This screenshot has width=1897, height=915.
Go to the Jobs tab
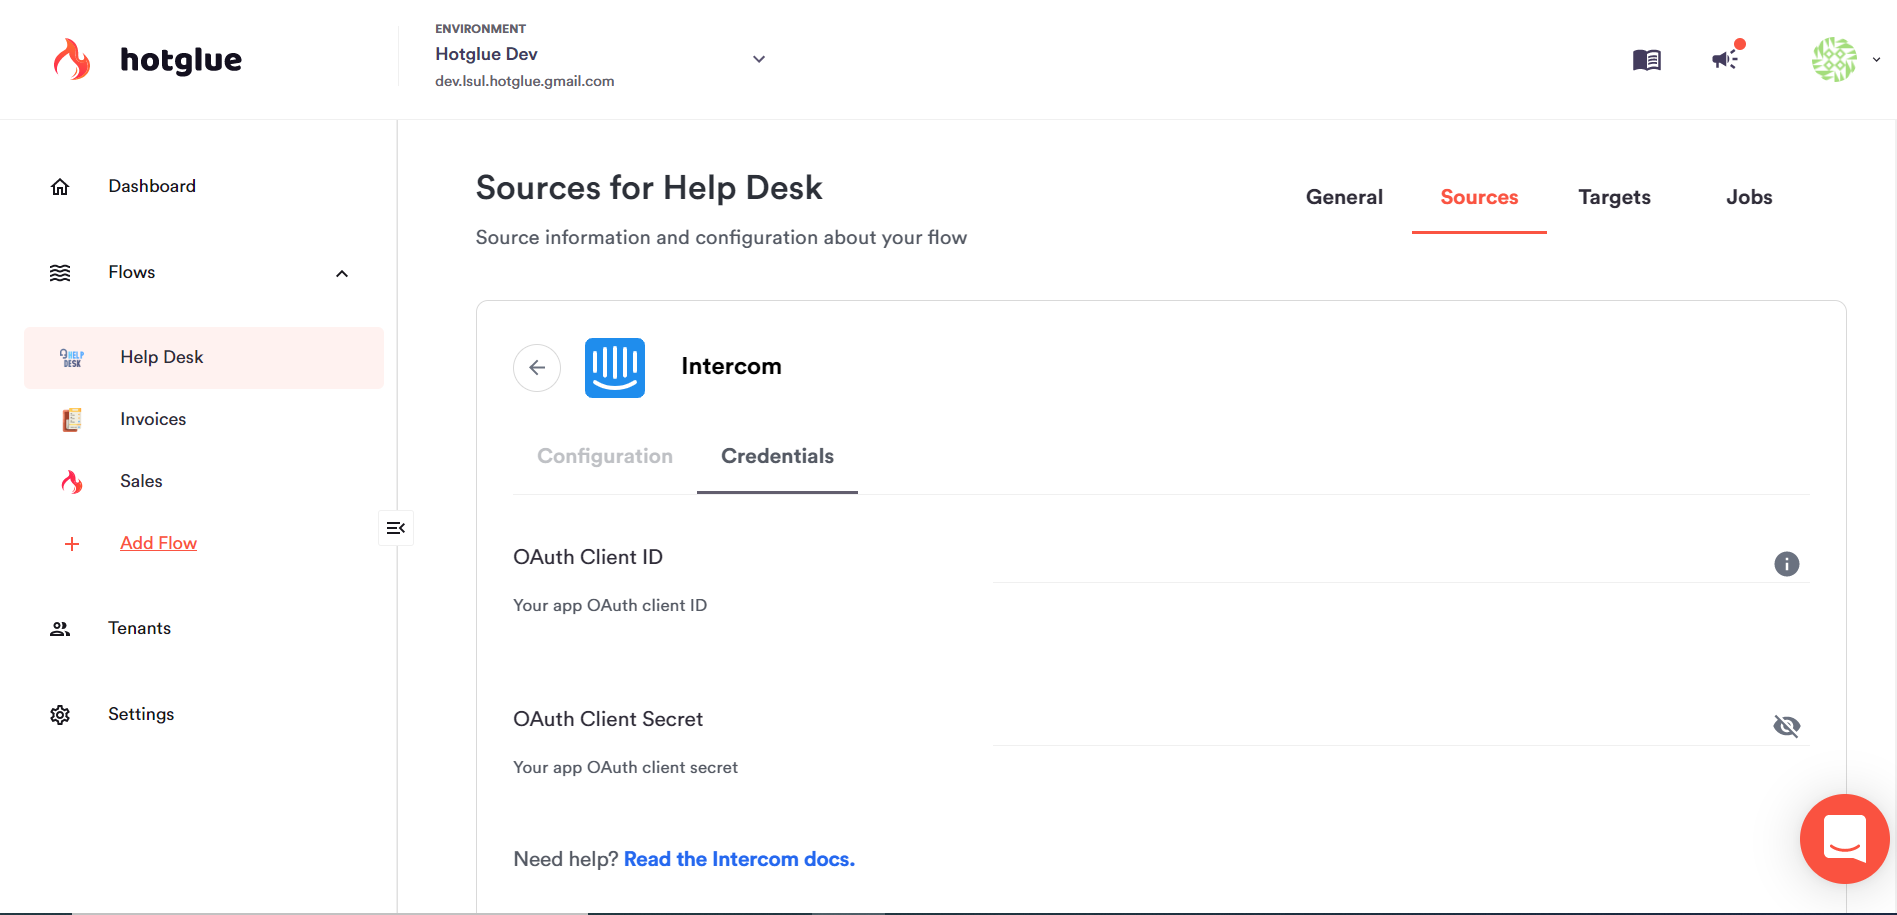click(x=1749, y=197)
